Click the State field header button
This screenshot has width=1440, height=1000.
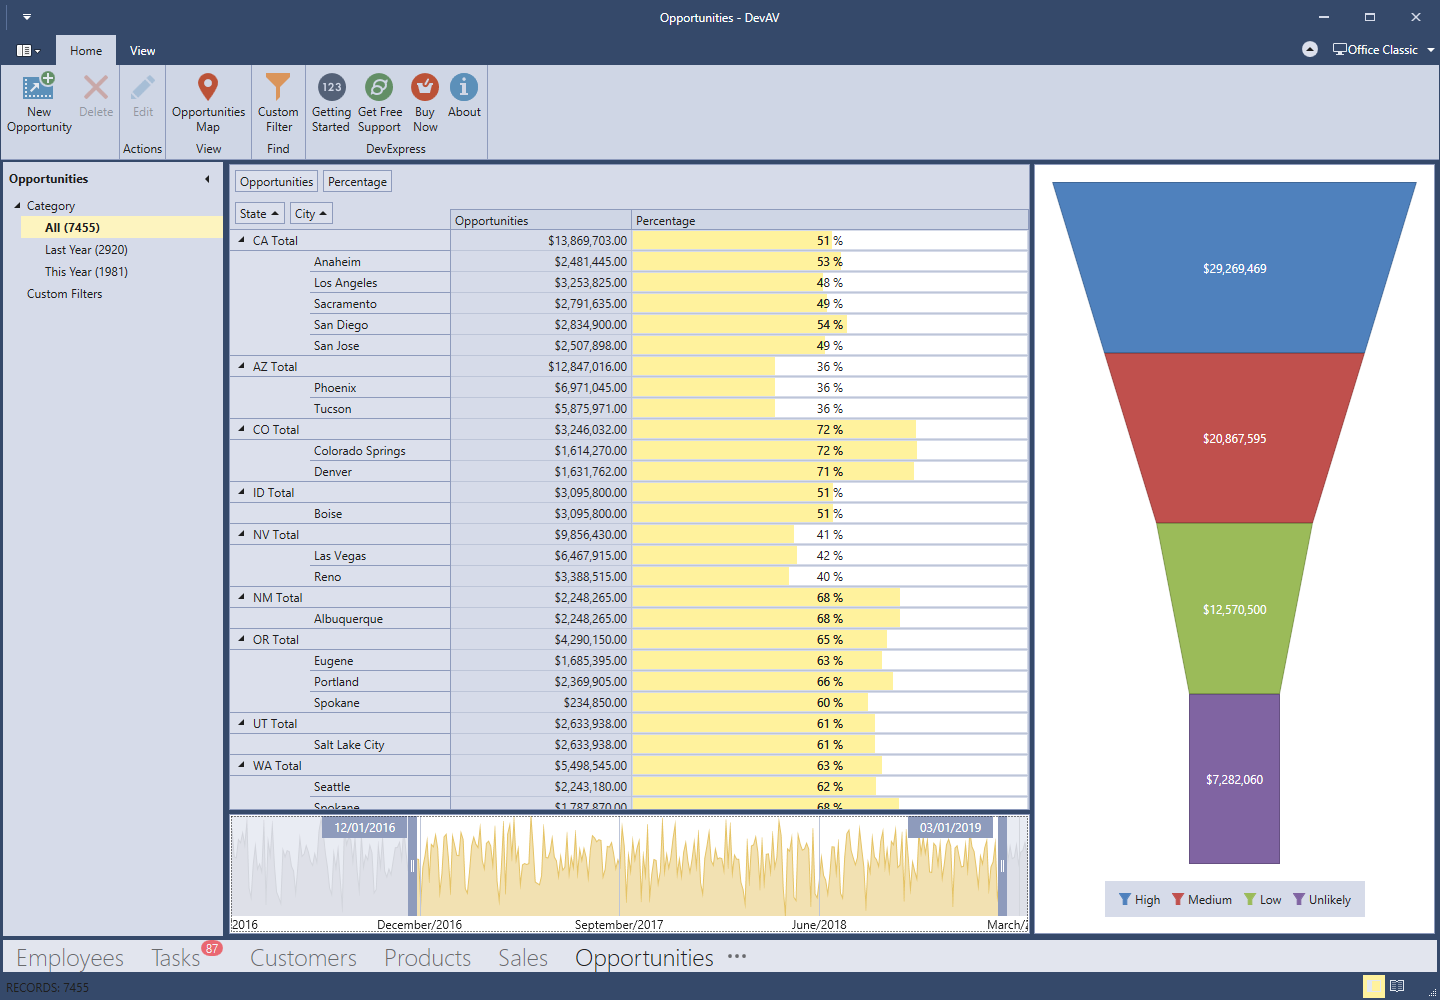point(259,214)
